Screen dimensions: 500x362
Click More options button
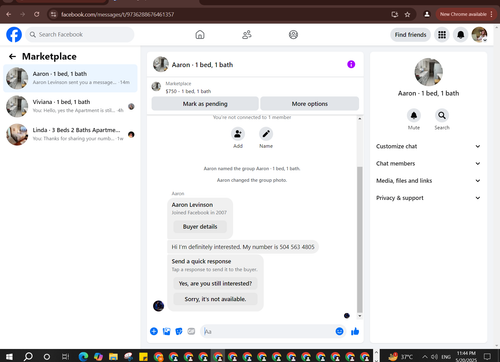tap(310, 104)
